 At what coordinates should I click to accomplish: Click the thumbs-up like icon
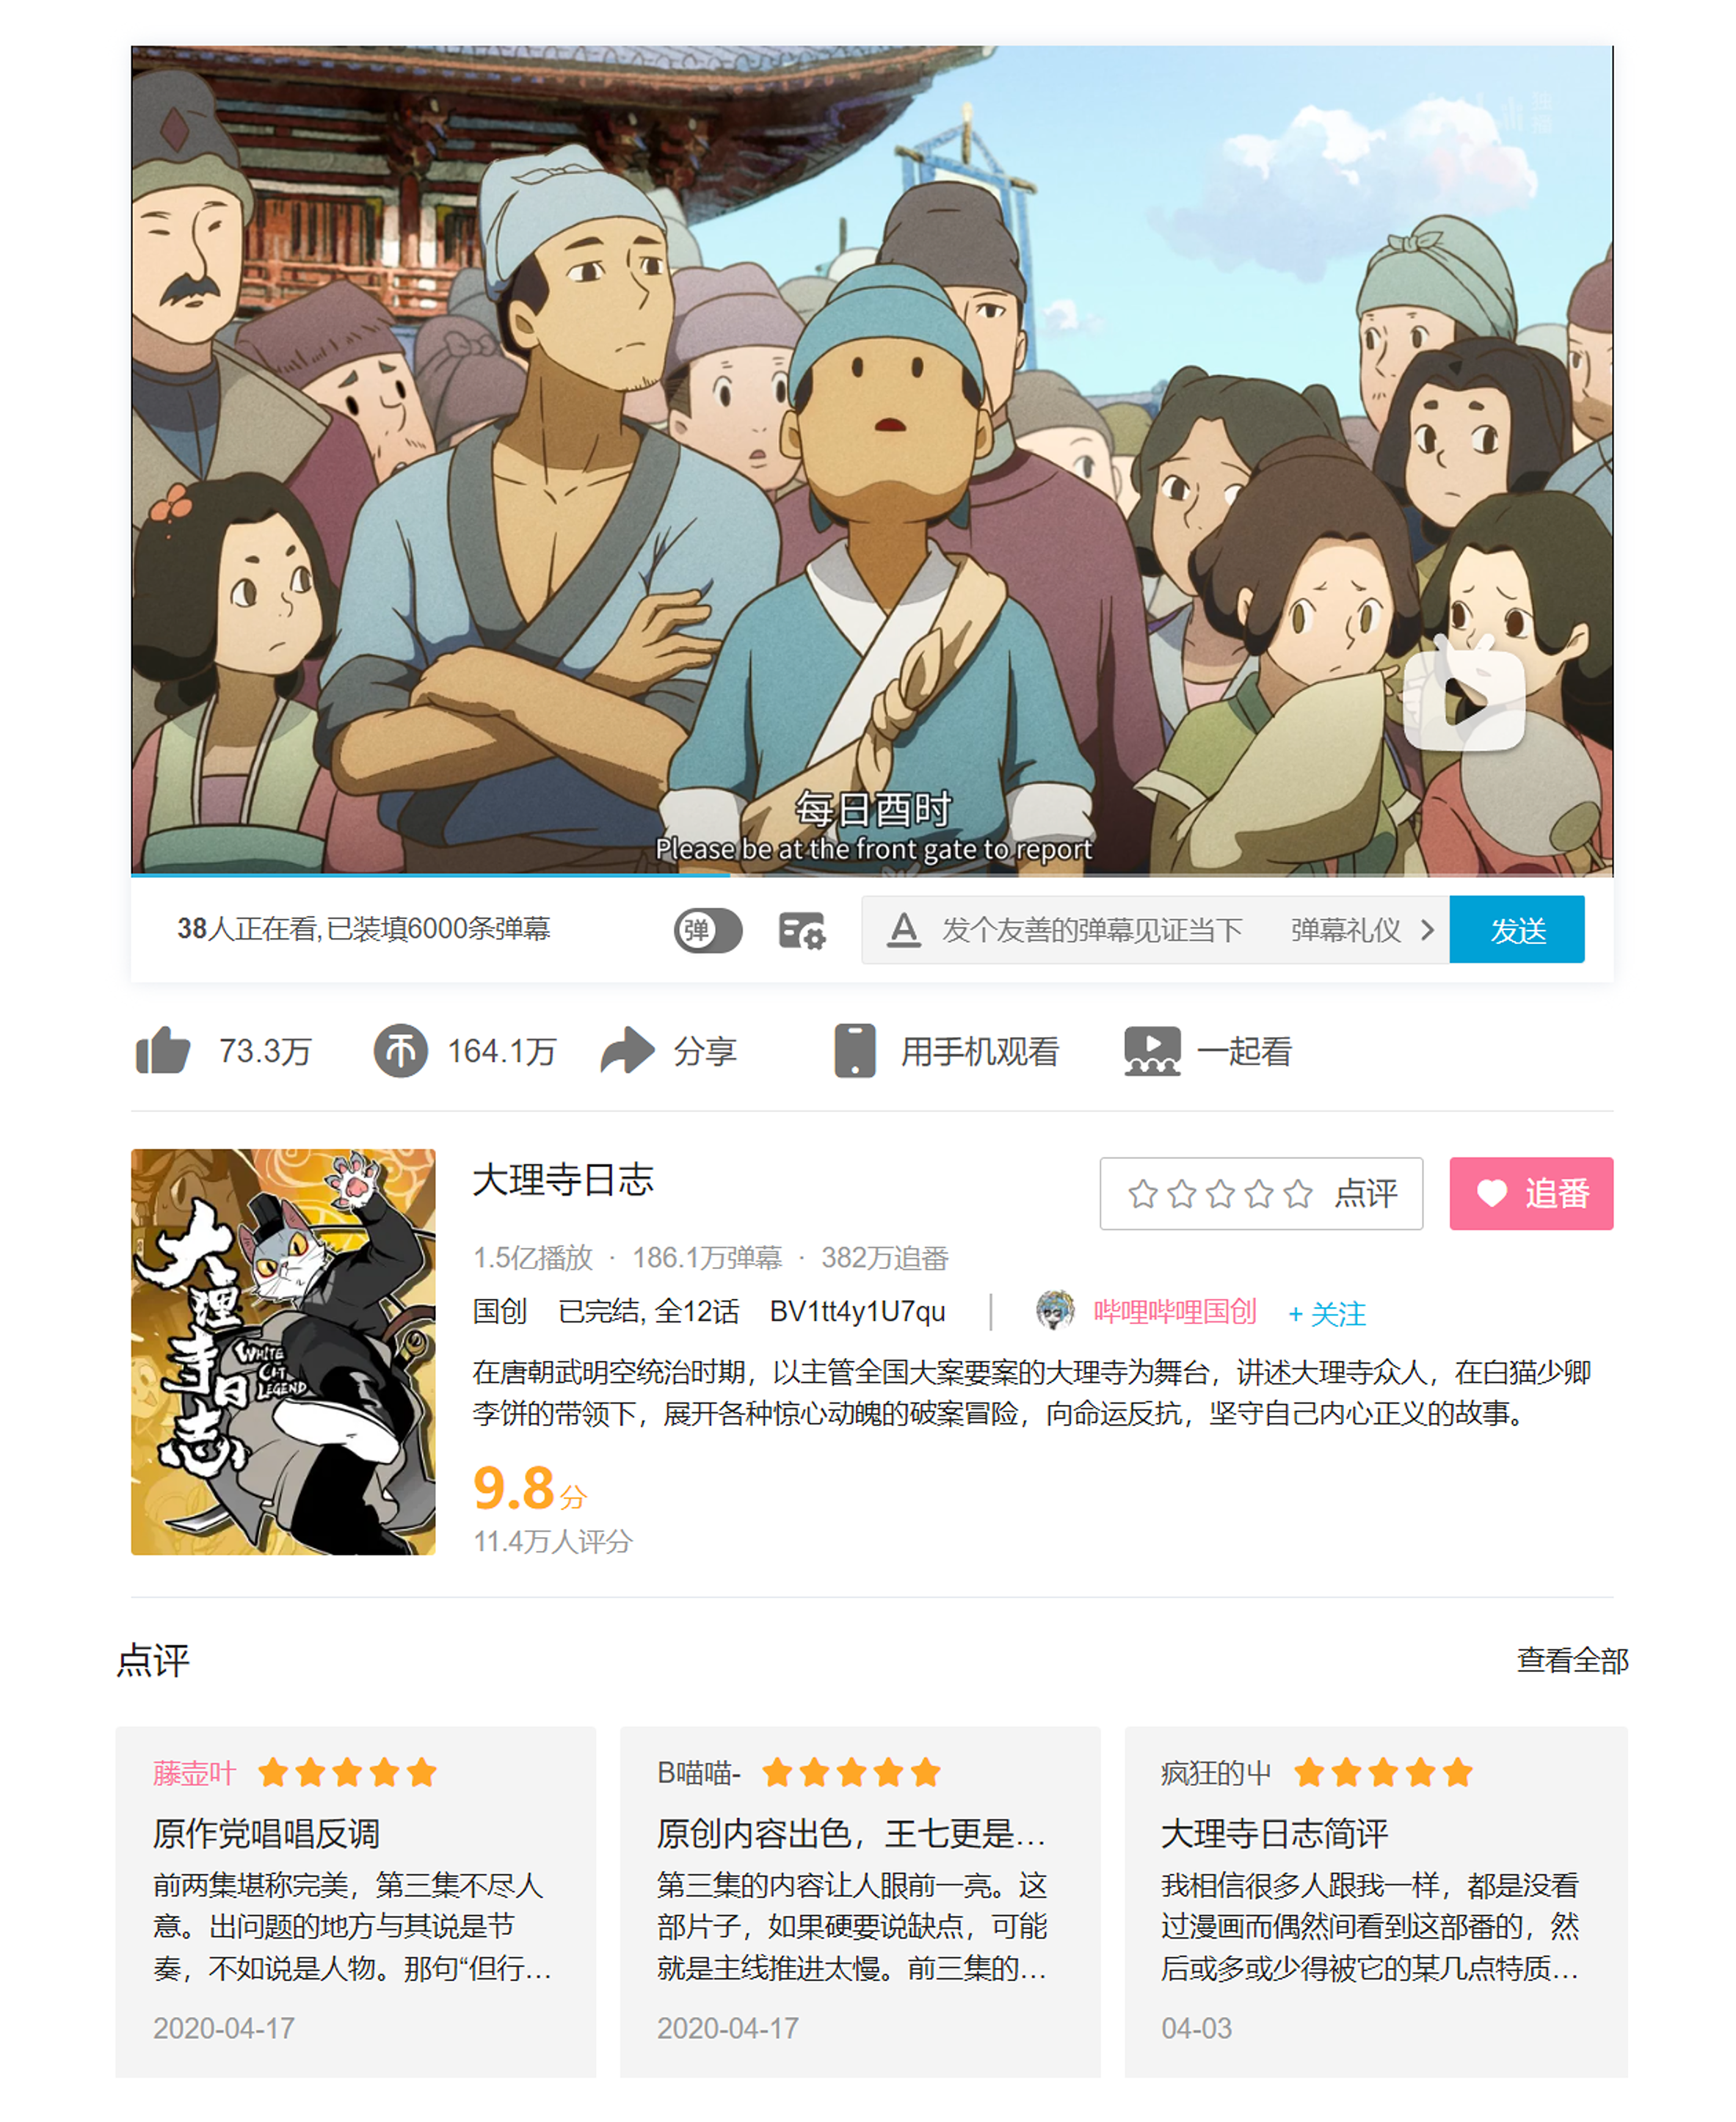point(162,1050)
